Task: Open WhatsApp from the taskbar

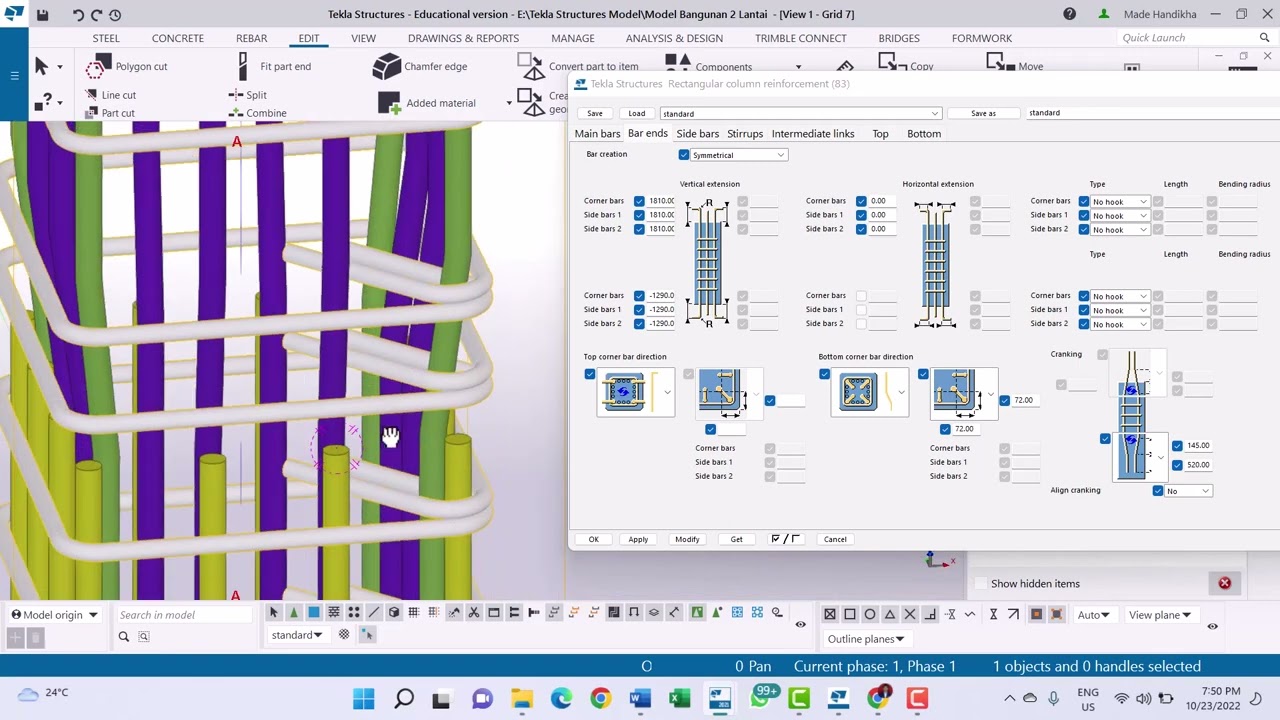Action: tap(760, 698)
